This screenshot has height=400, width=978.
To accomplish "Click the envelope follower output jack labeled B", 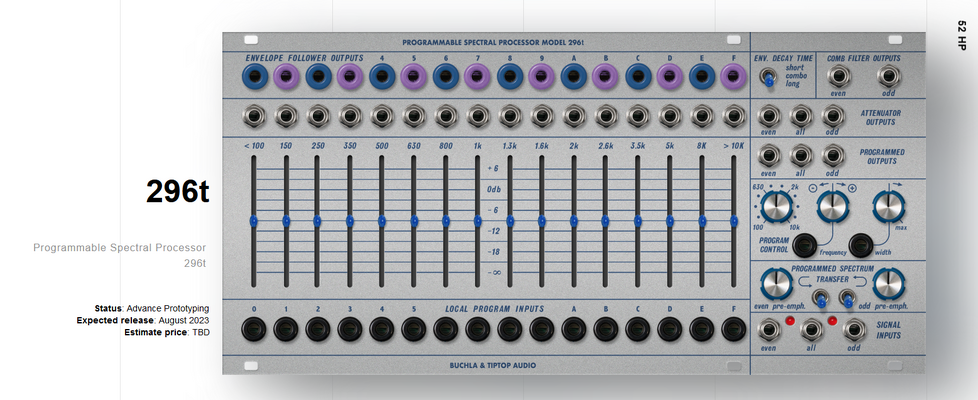I will pos(606,77).
